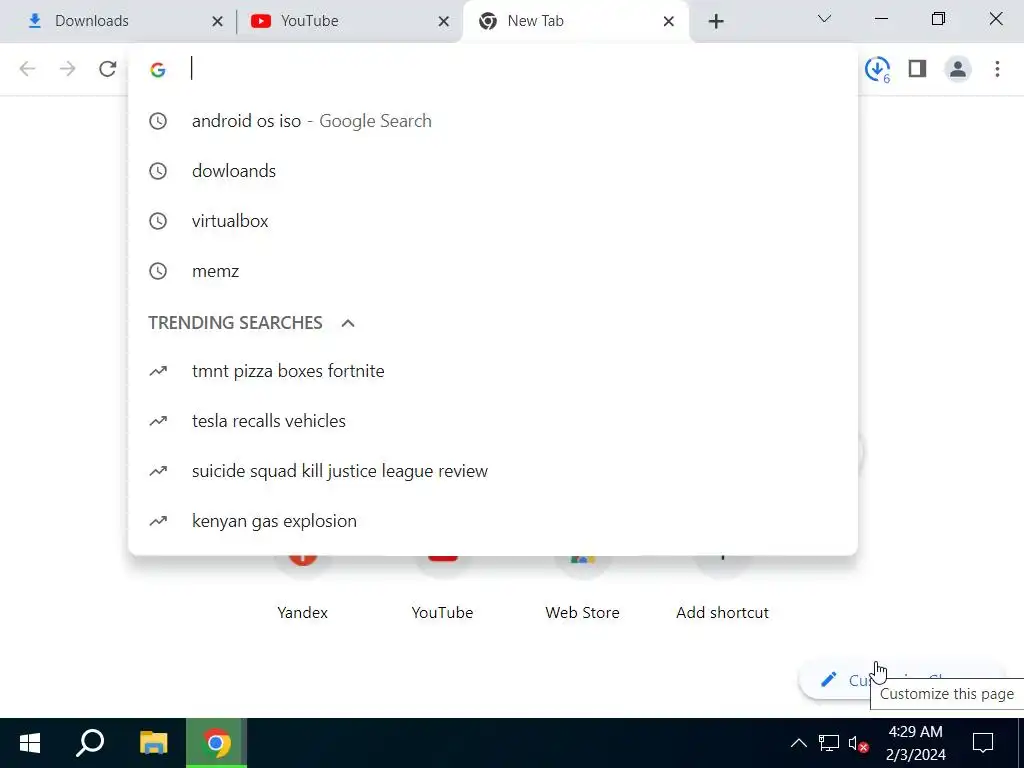The image size is (1024, 768).
Task: Click Chrome icon in taskbar
Action: [216, 743]
